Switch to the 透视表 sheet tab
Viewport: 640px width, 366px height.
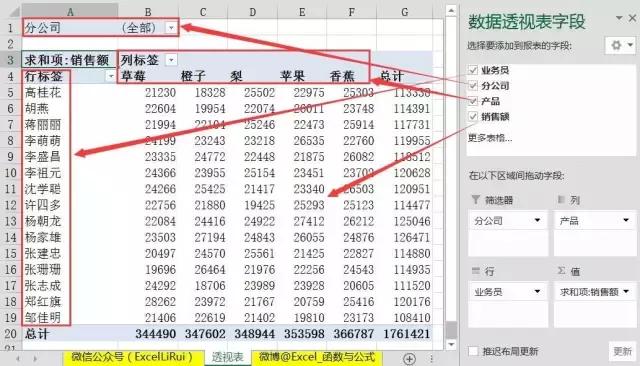click(x=227, y=357)
